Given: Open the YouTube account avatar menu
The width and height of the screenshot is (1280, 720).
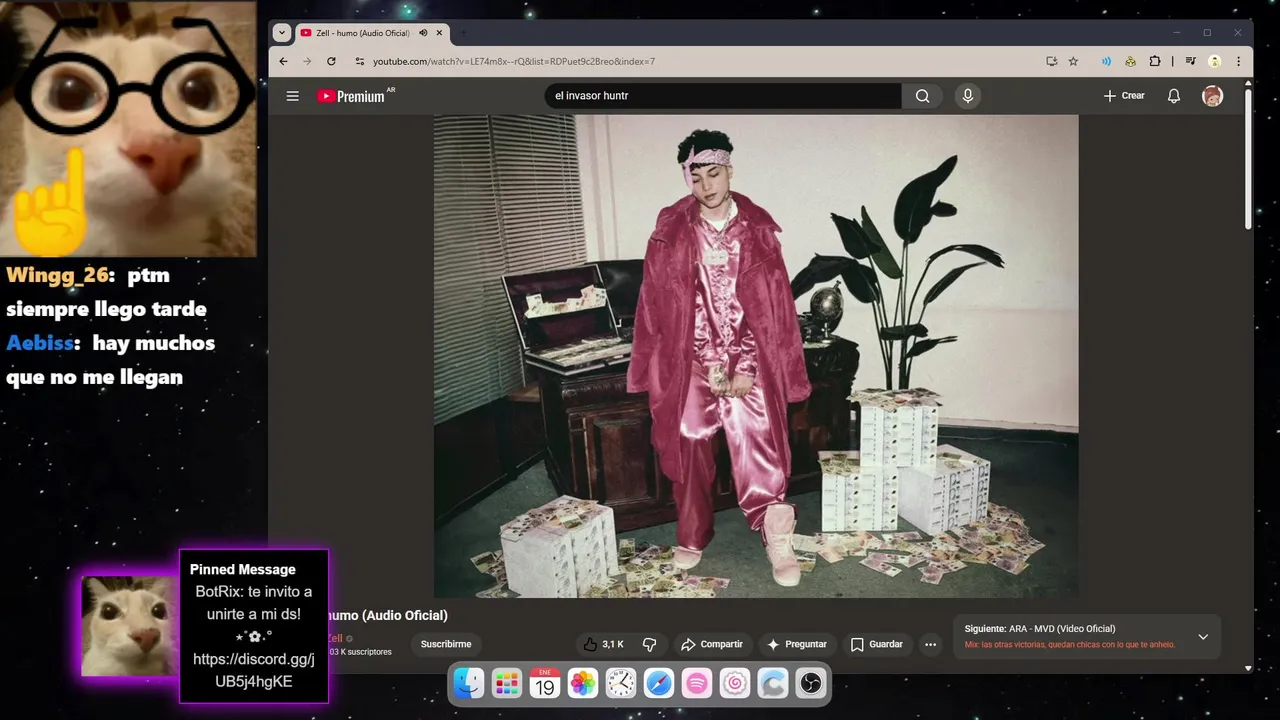Looking at the screenshot, I should pyautogui.click(x=1212, y=96).
